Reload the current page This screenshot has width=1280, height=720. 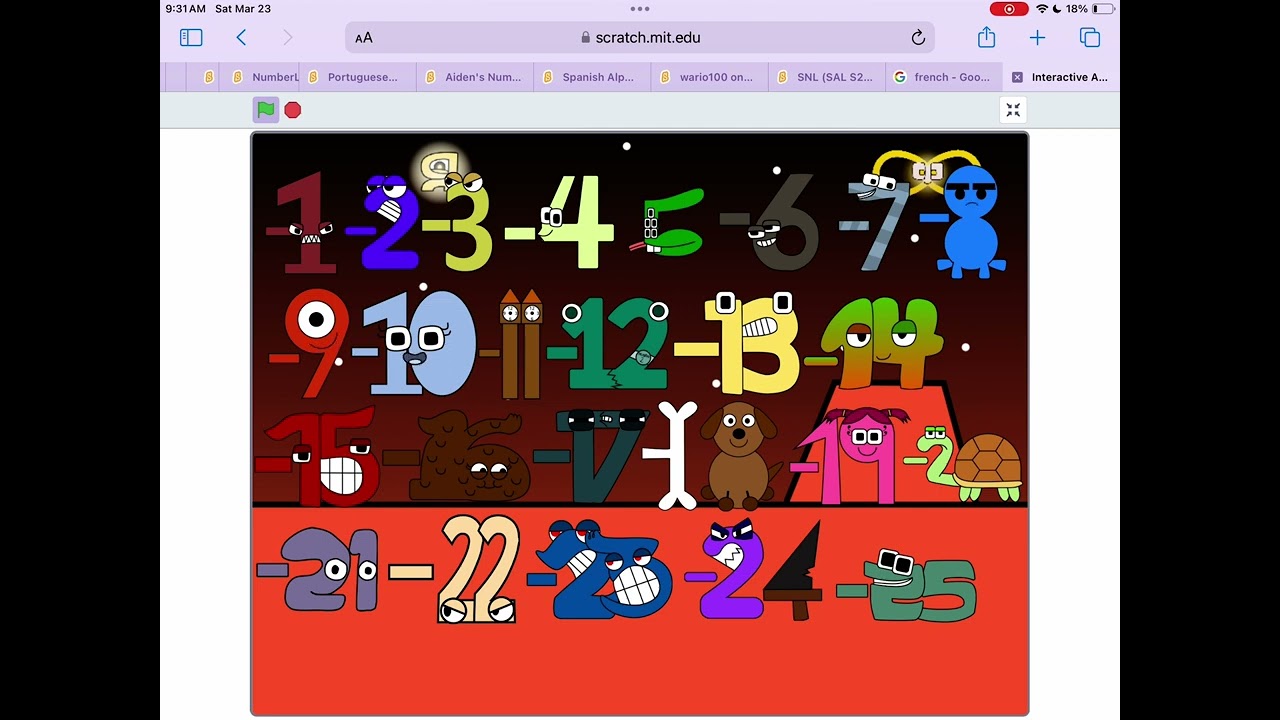(x=918, y=38)
